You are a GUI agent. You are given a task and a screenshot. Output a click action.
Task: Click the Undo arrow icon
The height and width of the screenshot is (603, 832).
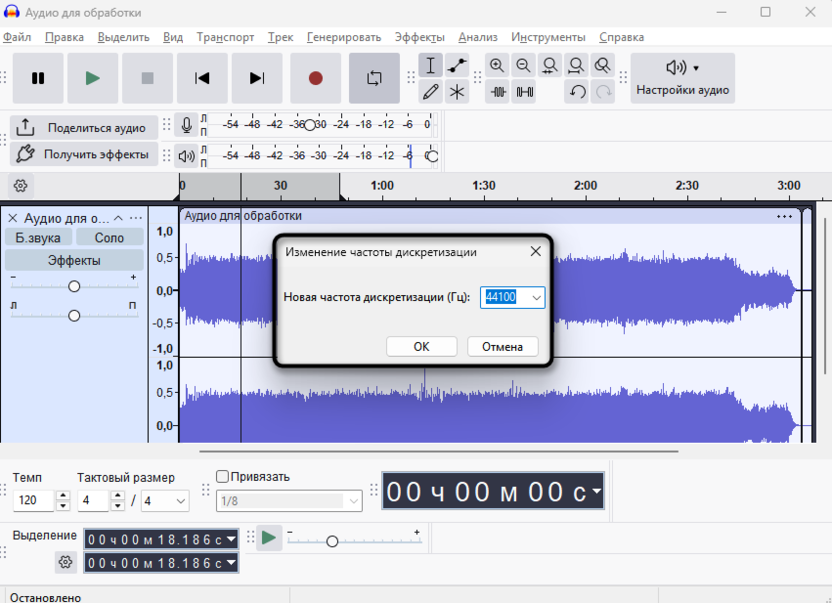(577, 92)
